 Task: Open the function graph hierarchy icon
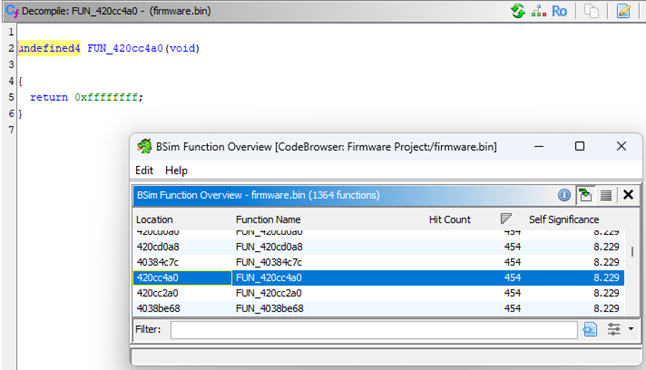point(538,11)
